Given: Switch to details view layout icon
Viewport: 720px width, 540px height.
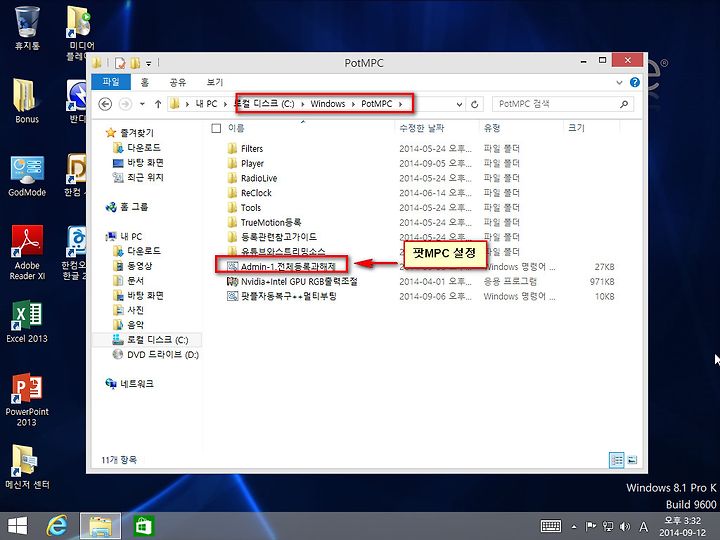Looking at the screenshot, I should [616, 459].
